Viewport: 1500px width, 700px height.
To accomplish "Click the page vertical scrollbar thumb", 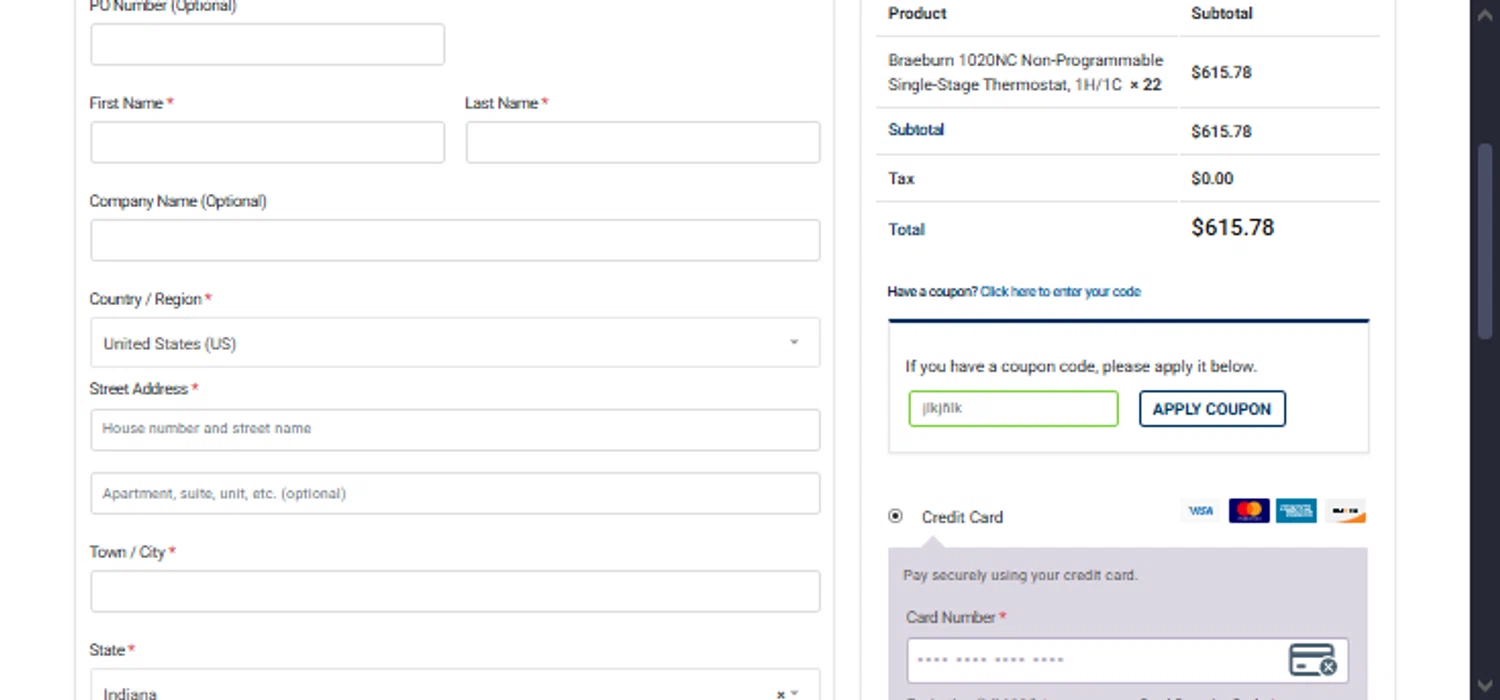I will 1485,240.
